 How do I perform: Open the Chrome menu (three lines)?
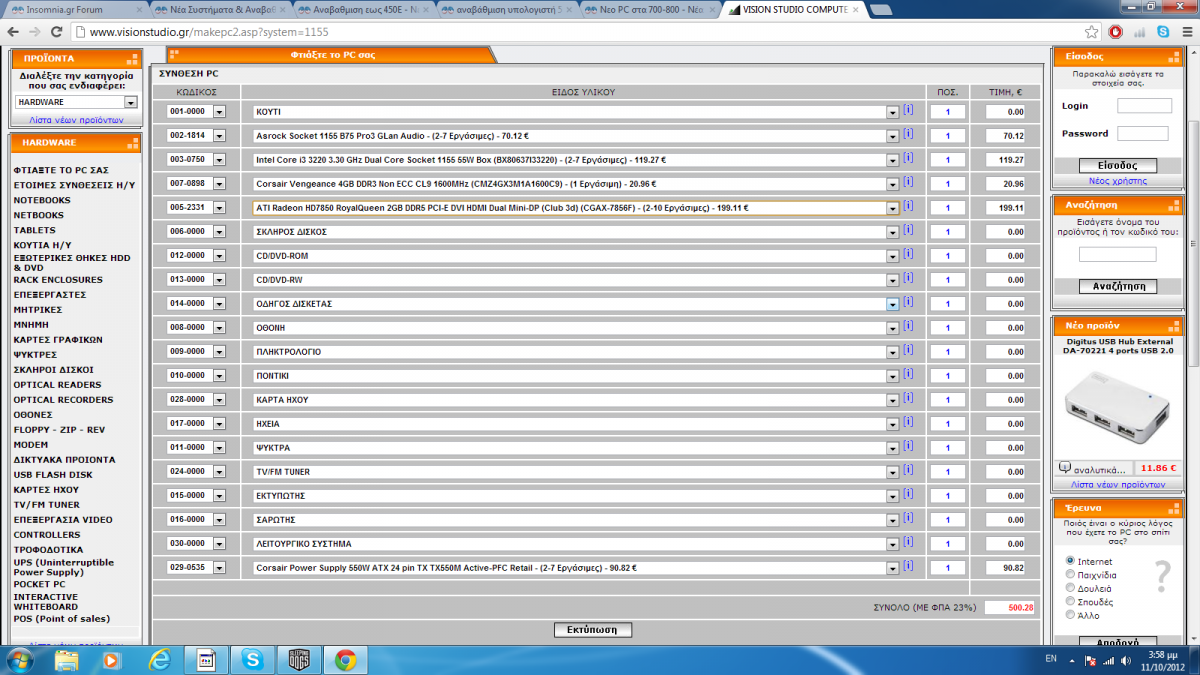click(x=1186, y=32)
